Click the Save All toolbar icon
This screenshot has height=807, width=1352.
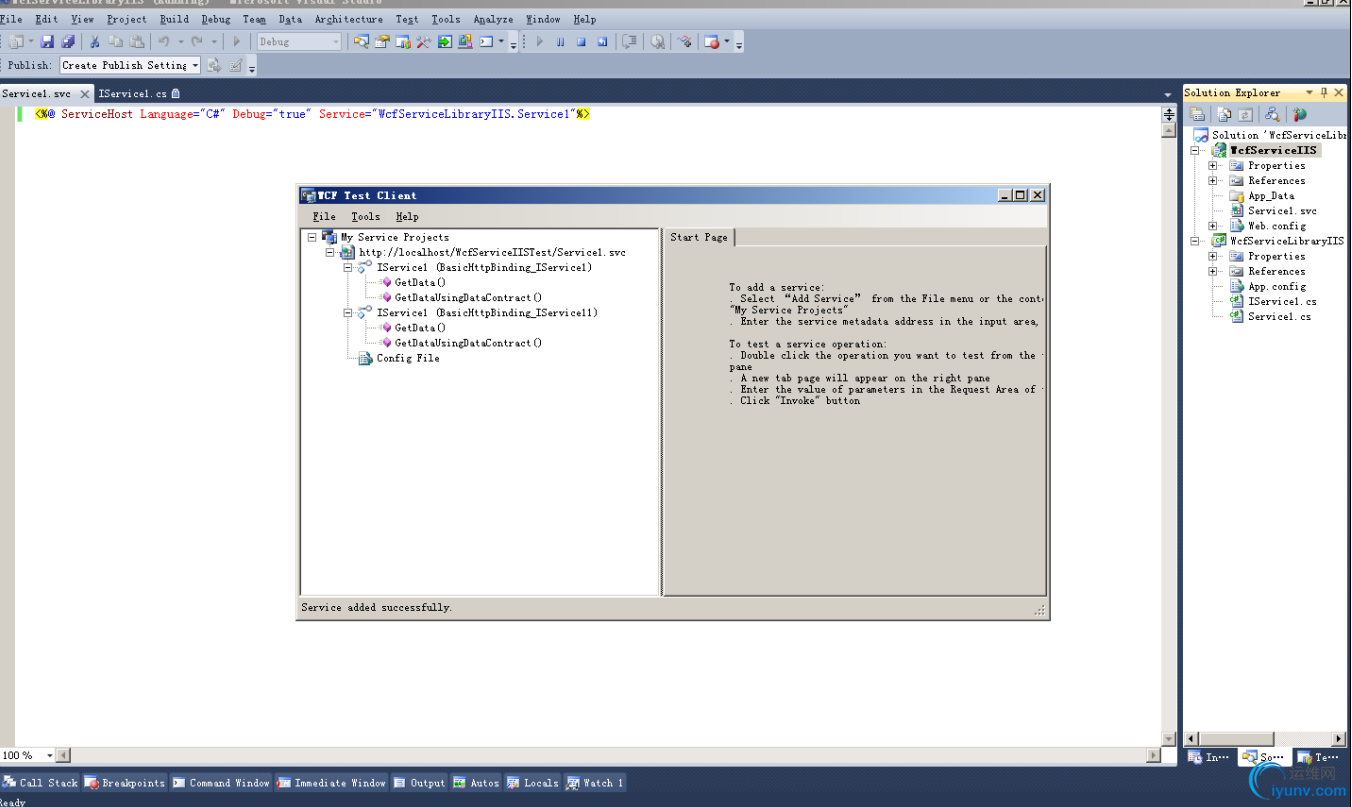pyautogui.click(x=68, y=42)
